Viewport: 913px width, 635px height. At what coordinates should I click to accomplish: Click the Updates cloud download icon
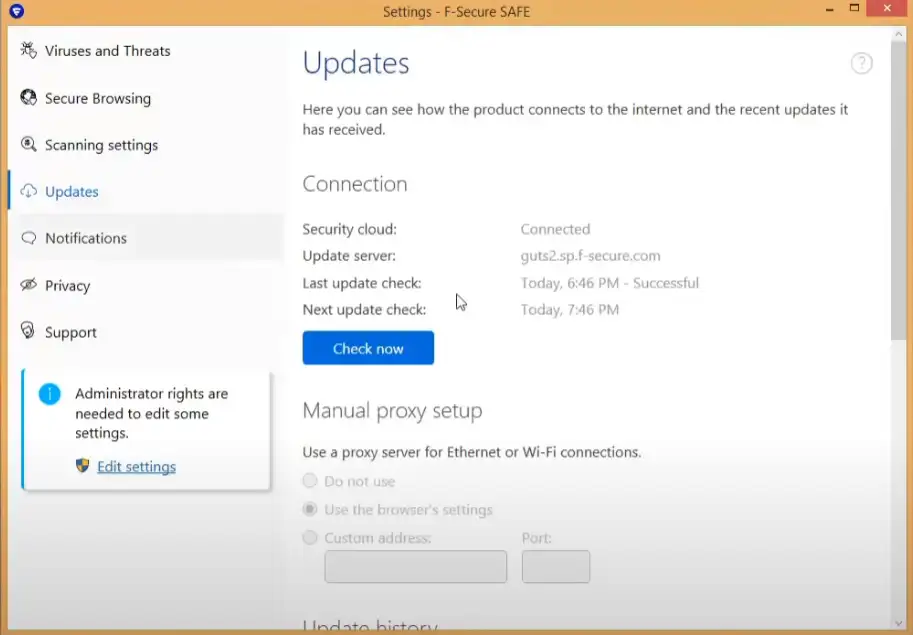[x=28, y=192]
